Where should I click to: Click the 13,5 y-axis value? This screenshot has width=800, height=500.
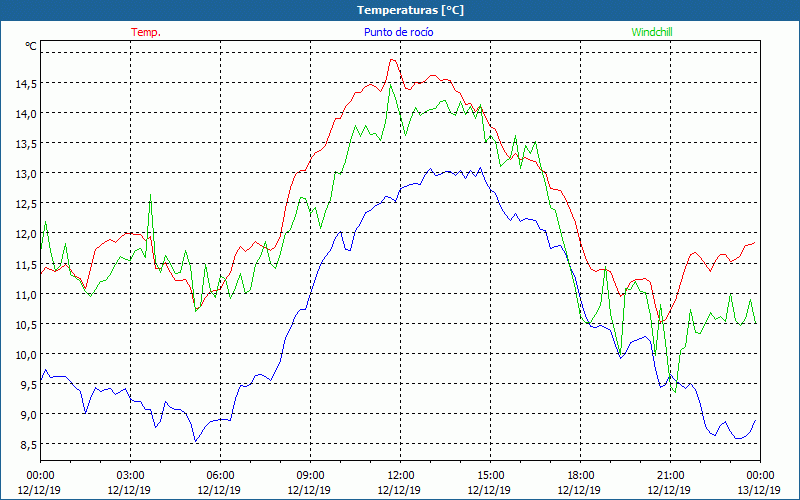point(26,144)
